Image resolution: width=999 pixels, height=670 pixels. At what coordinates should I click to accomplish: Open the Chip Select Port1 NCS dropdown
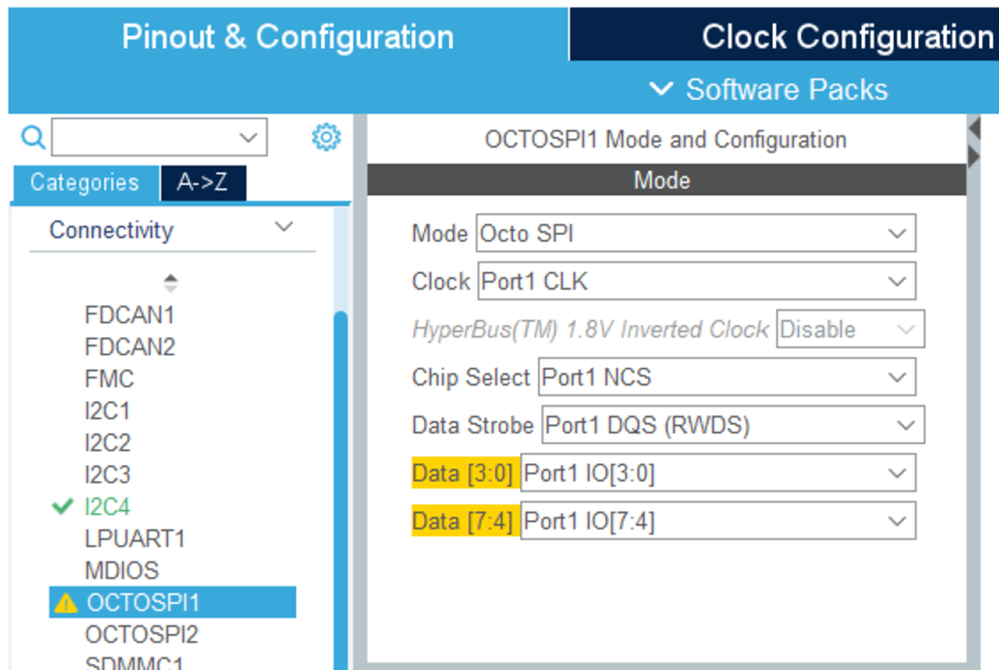pos(727,377)
